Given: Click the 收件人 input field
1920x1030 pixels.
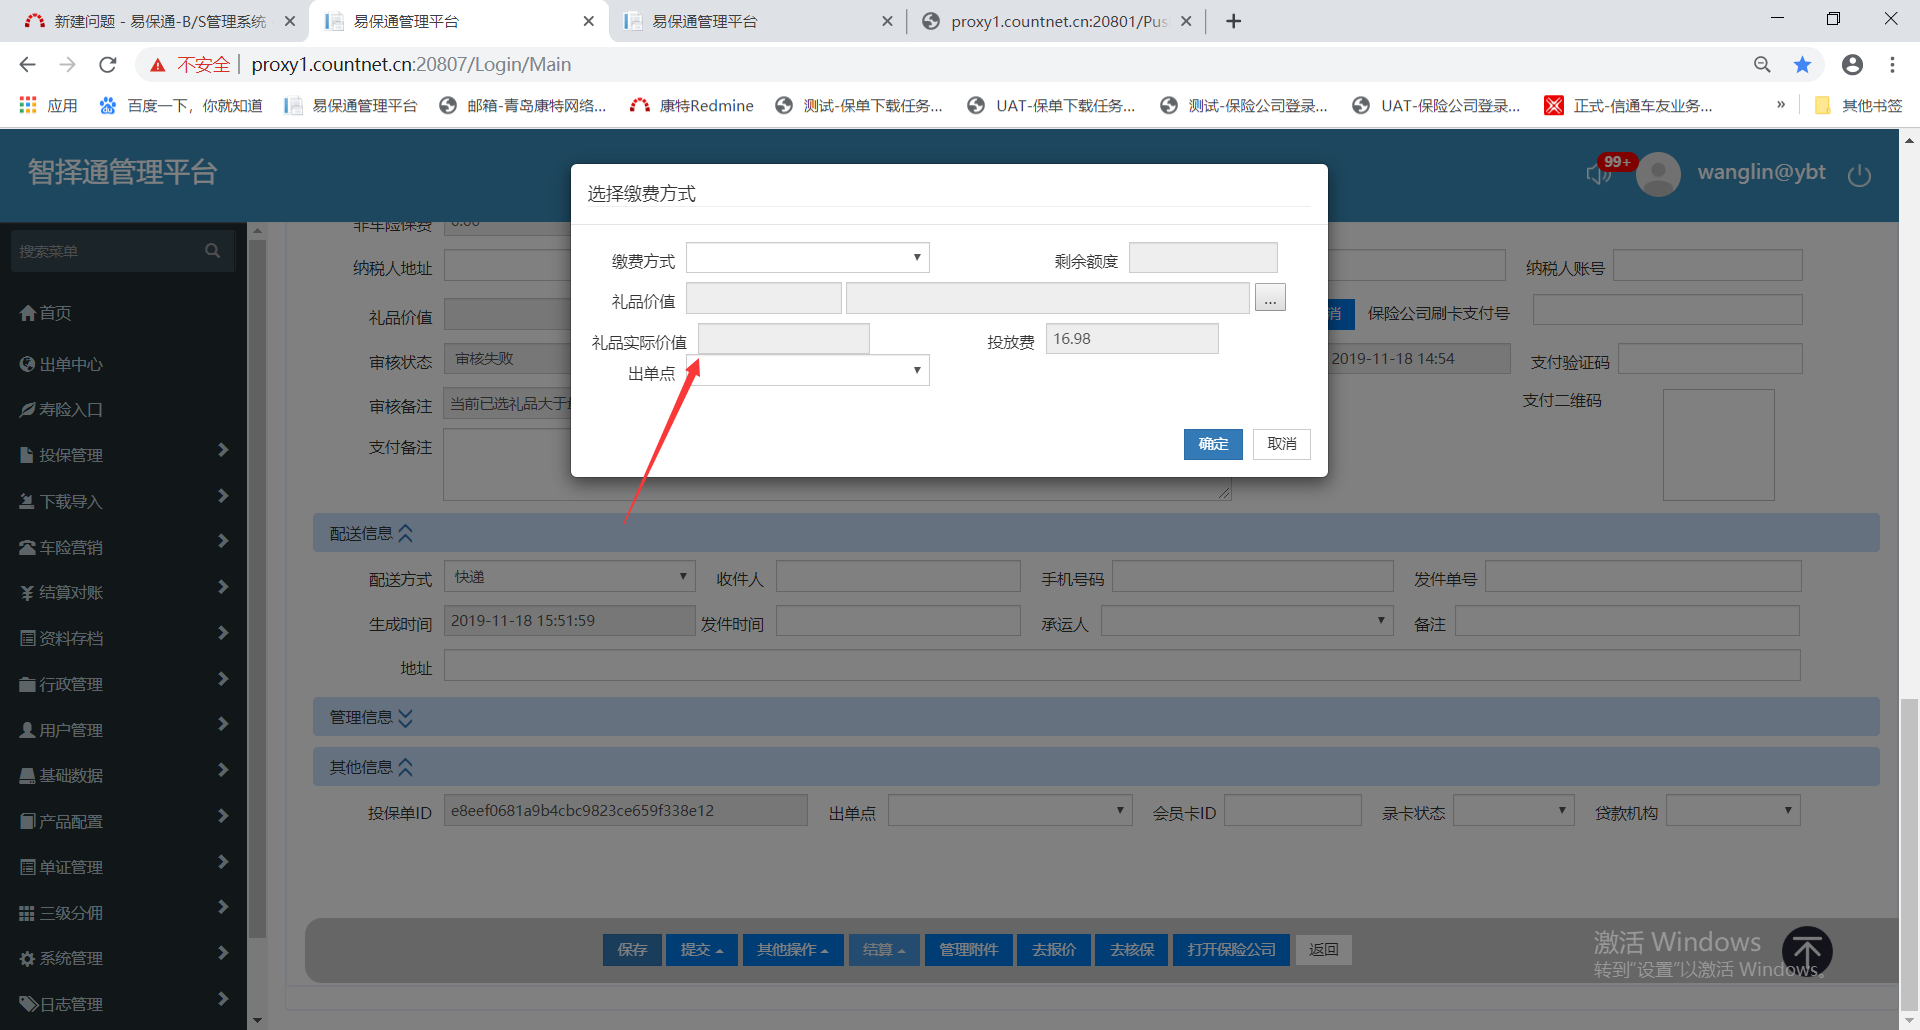Looking at the screenshot, I should (x=898, y=577).
